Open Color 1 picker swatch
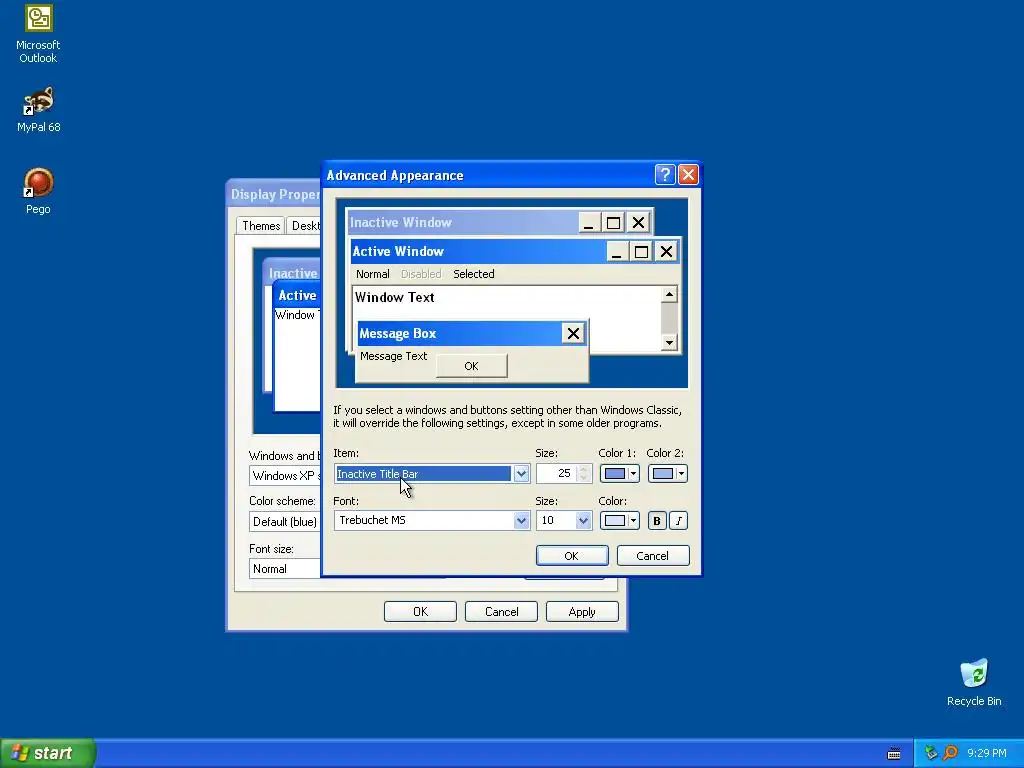The height and width of the screenshot is (768, 1024). coord(619,473)
